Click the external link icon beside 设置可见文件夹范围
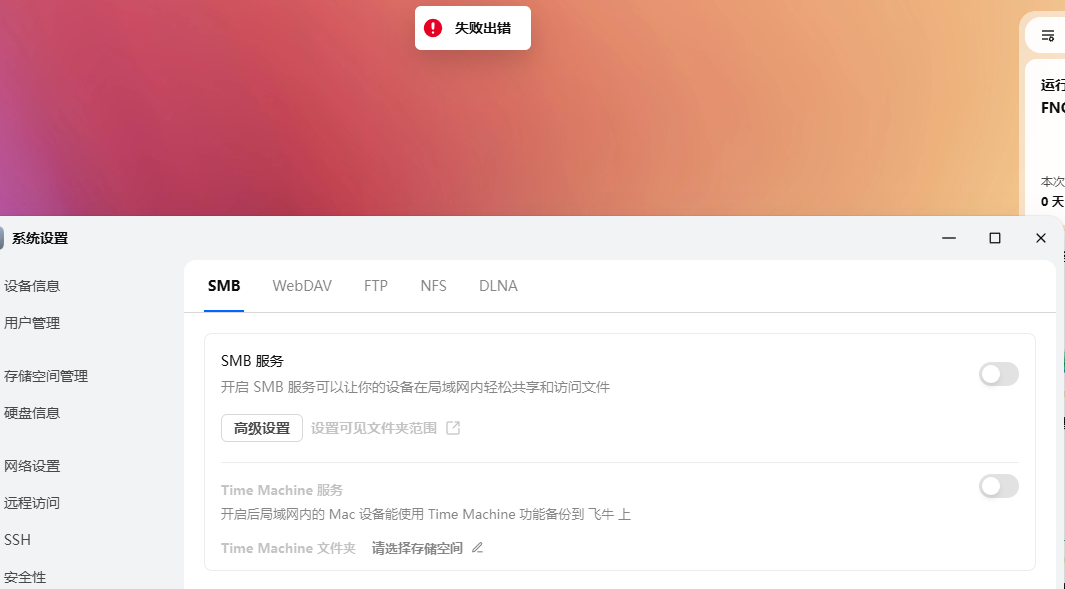Screen dimensions: 1065x589 pyautogui.click(x=455, y=427)
